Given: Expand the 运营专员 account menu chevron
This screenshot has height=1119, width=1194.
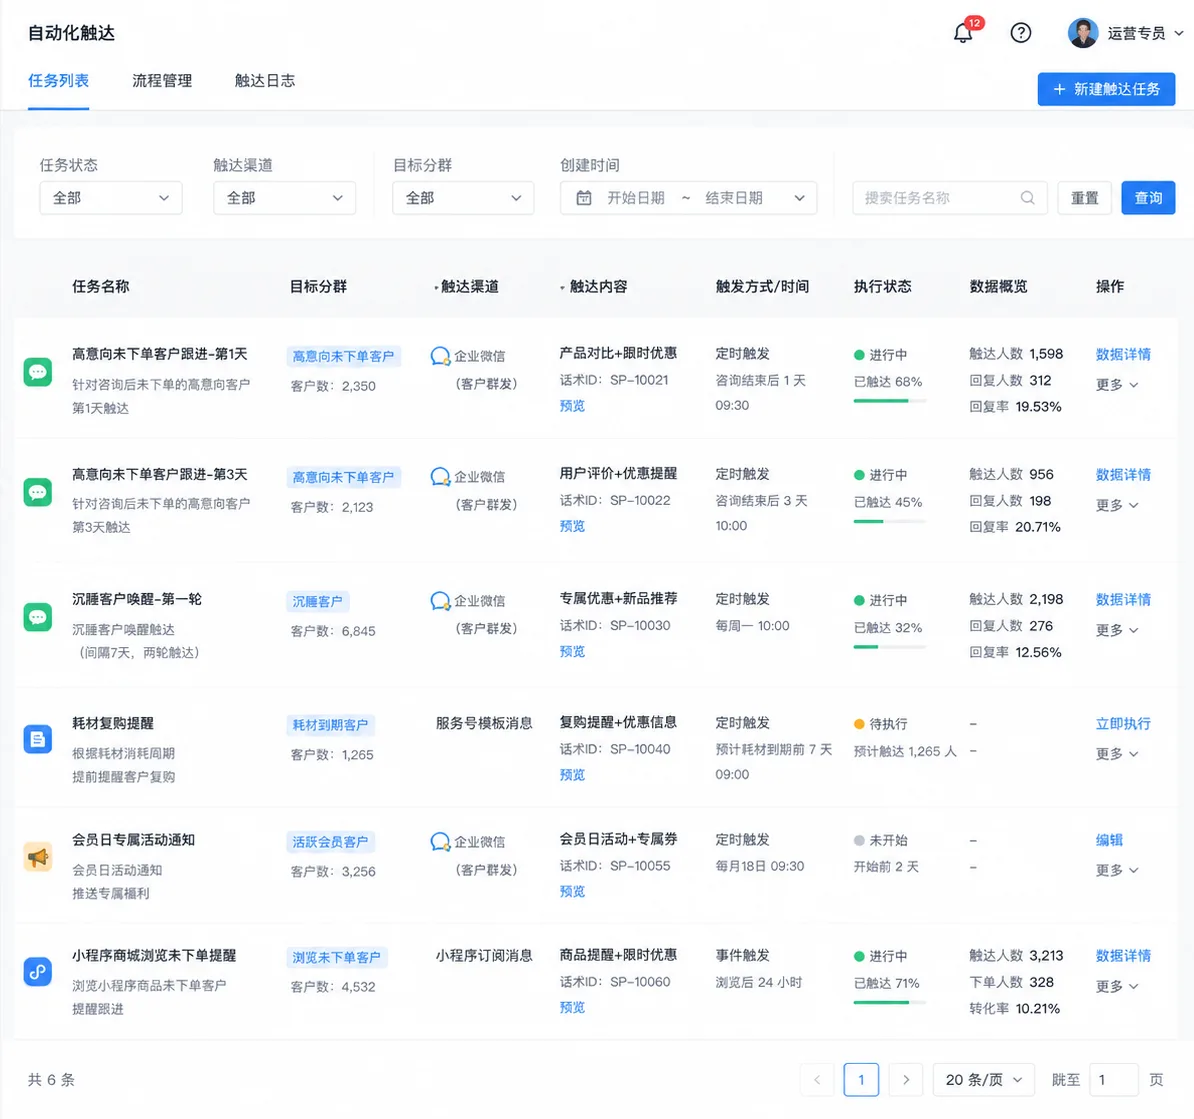Looking at the screenshot, I should tap(1179, 33).
